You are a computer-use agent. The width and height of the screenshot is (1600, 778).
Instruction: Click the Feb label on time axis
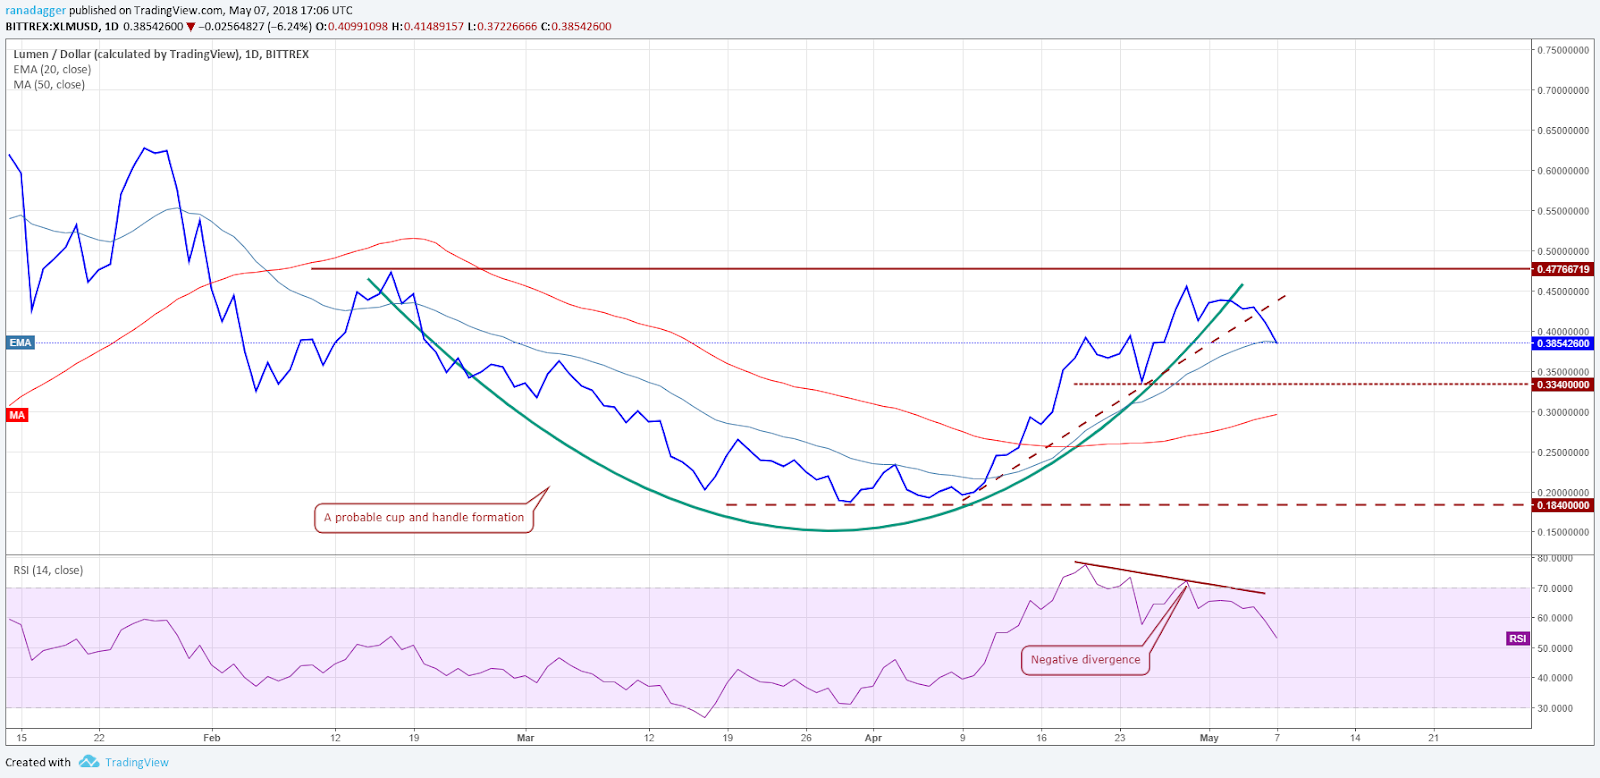coord(211,738)
